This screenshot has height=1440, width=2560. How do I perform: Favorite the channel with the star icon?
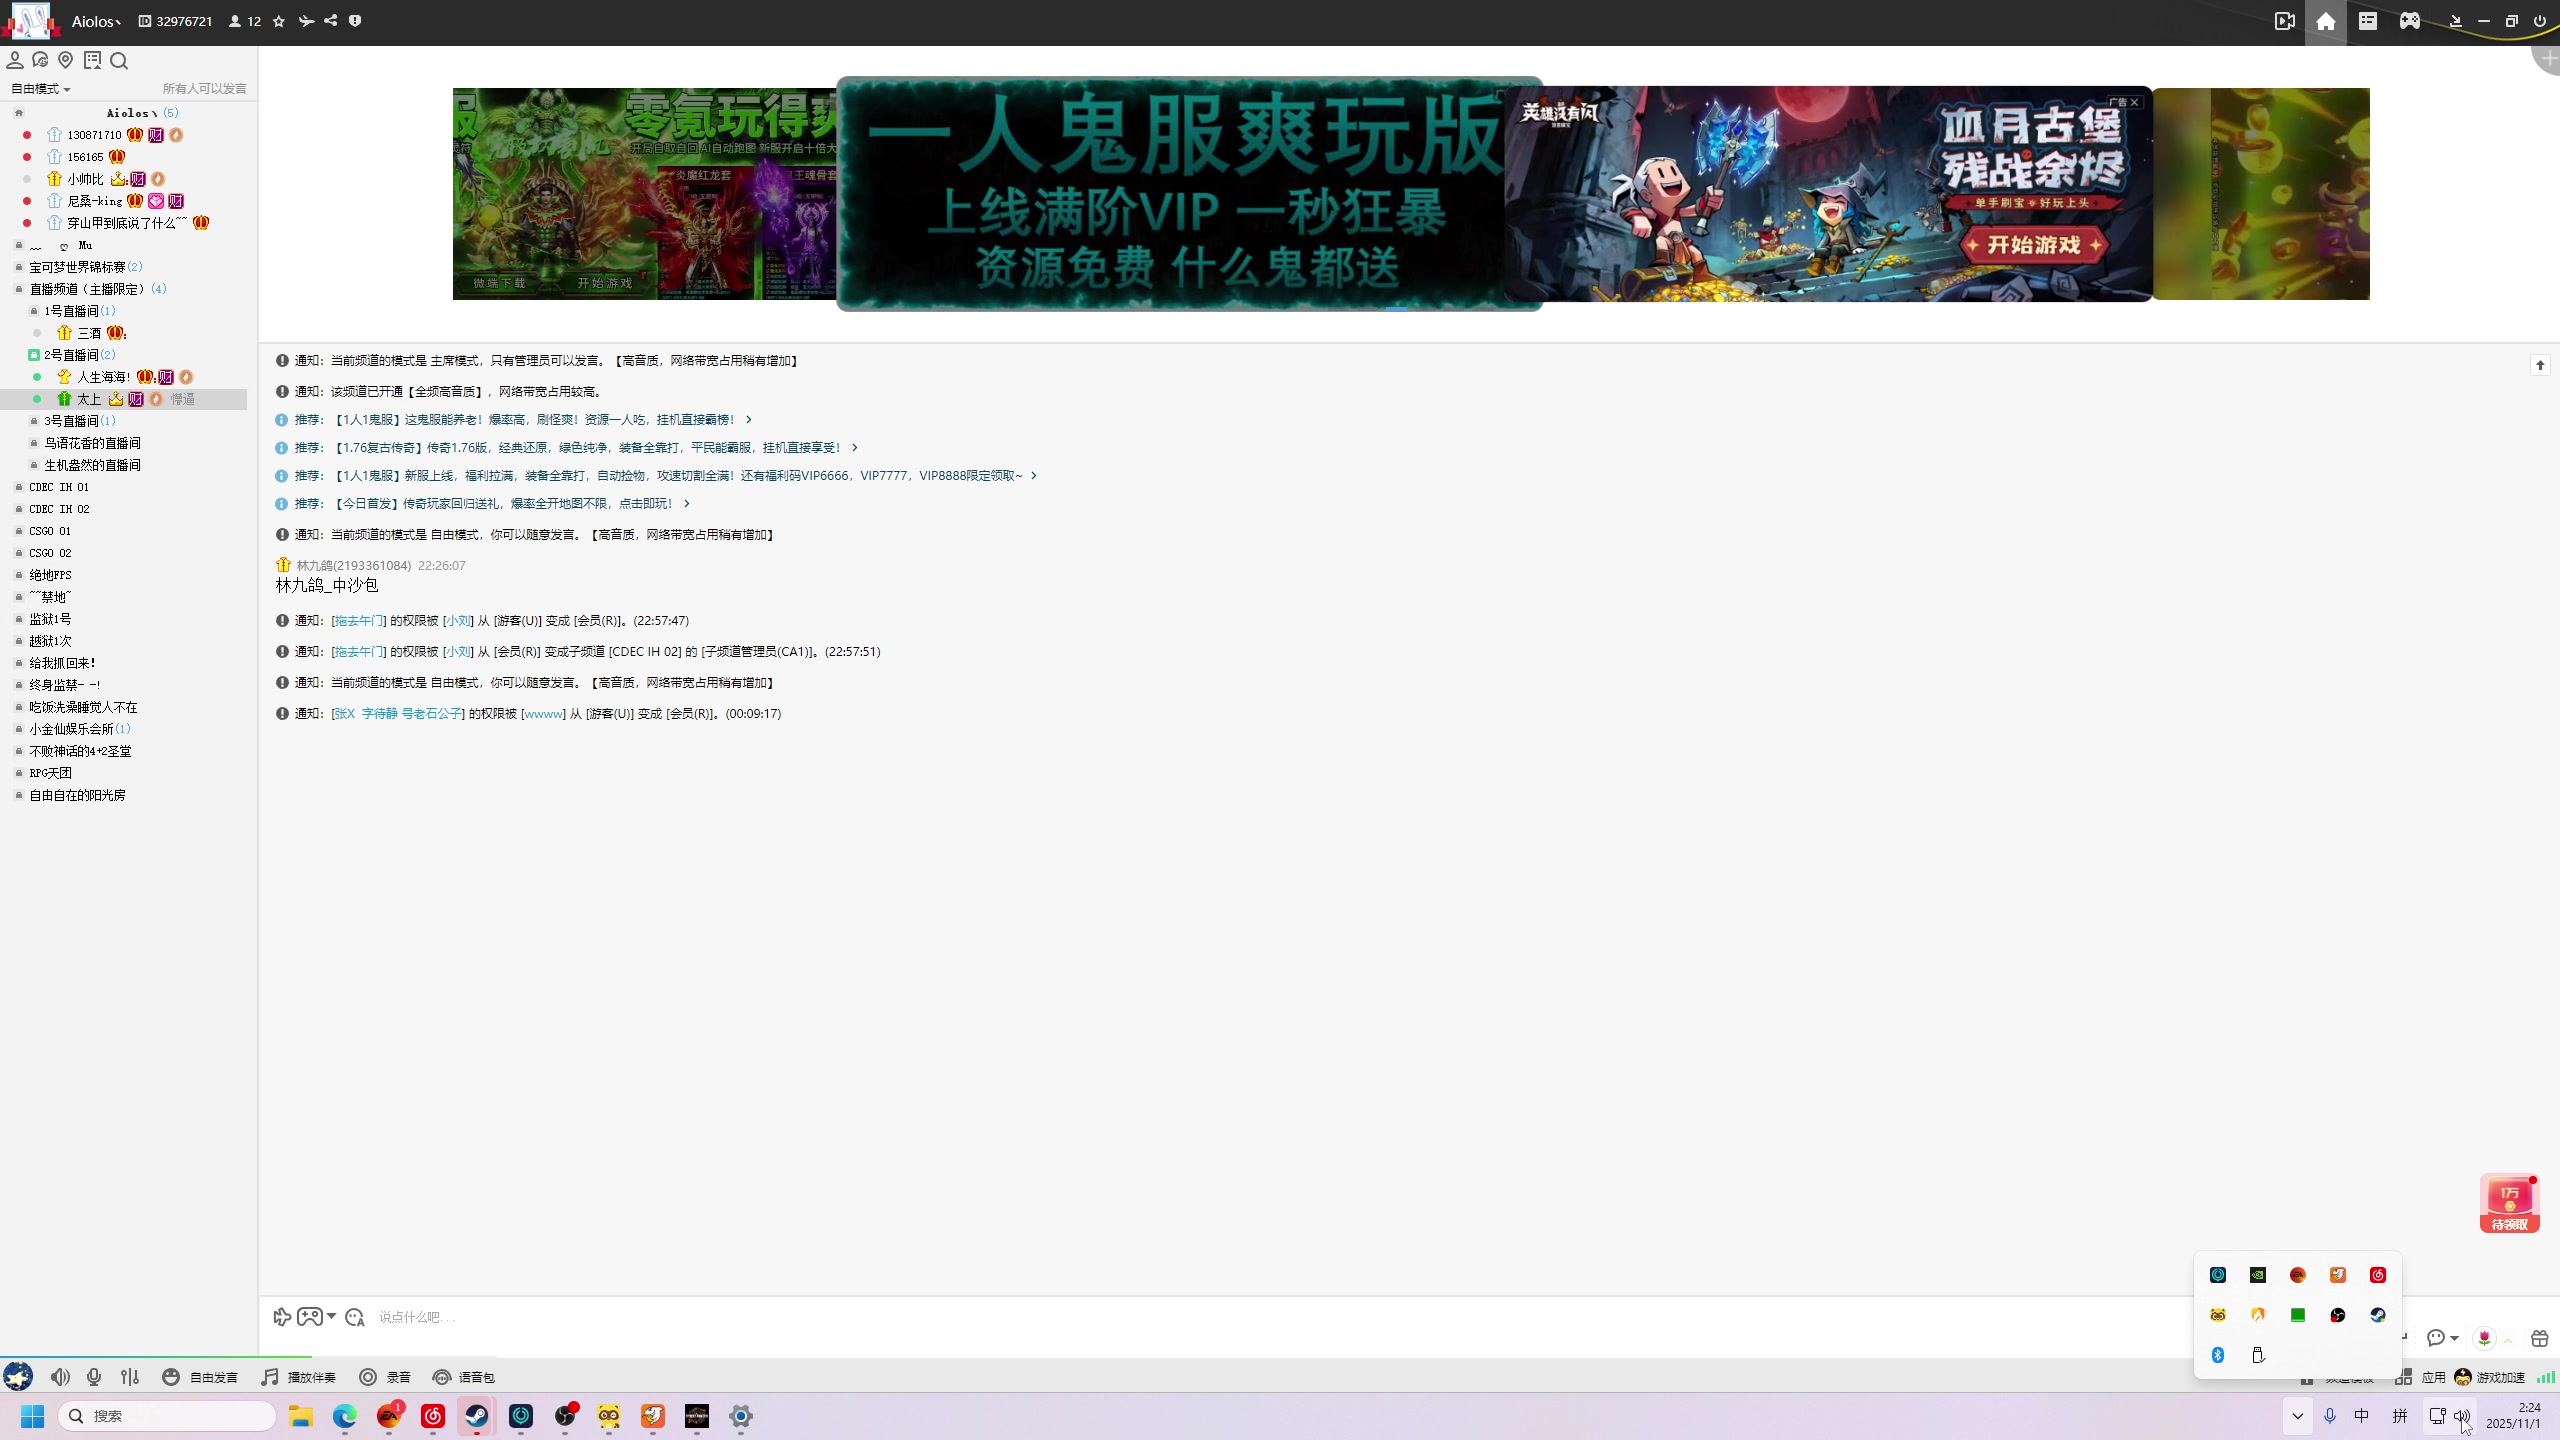coord(279,21)
